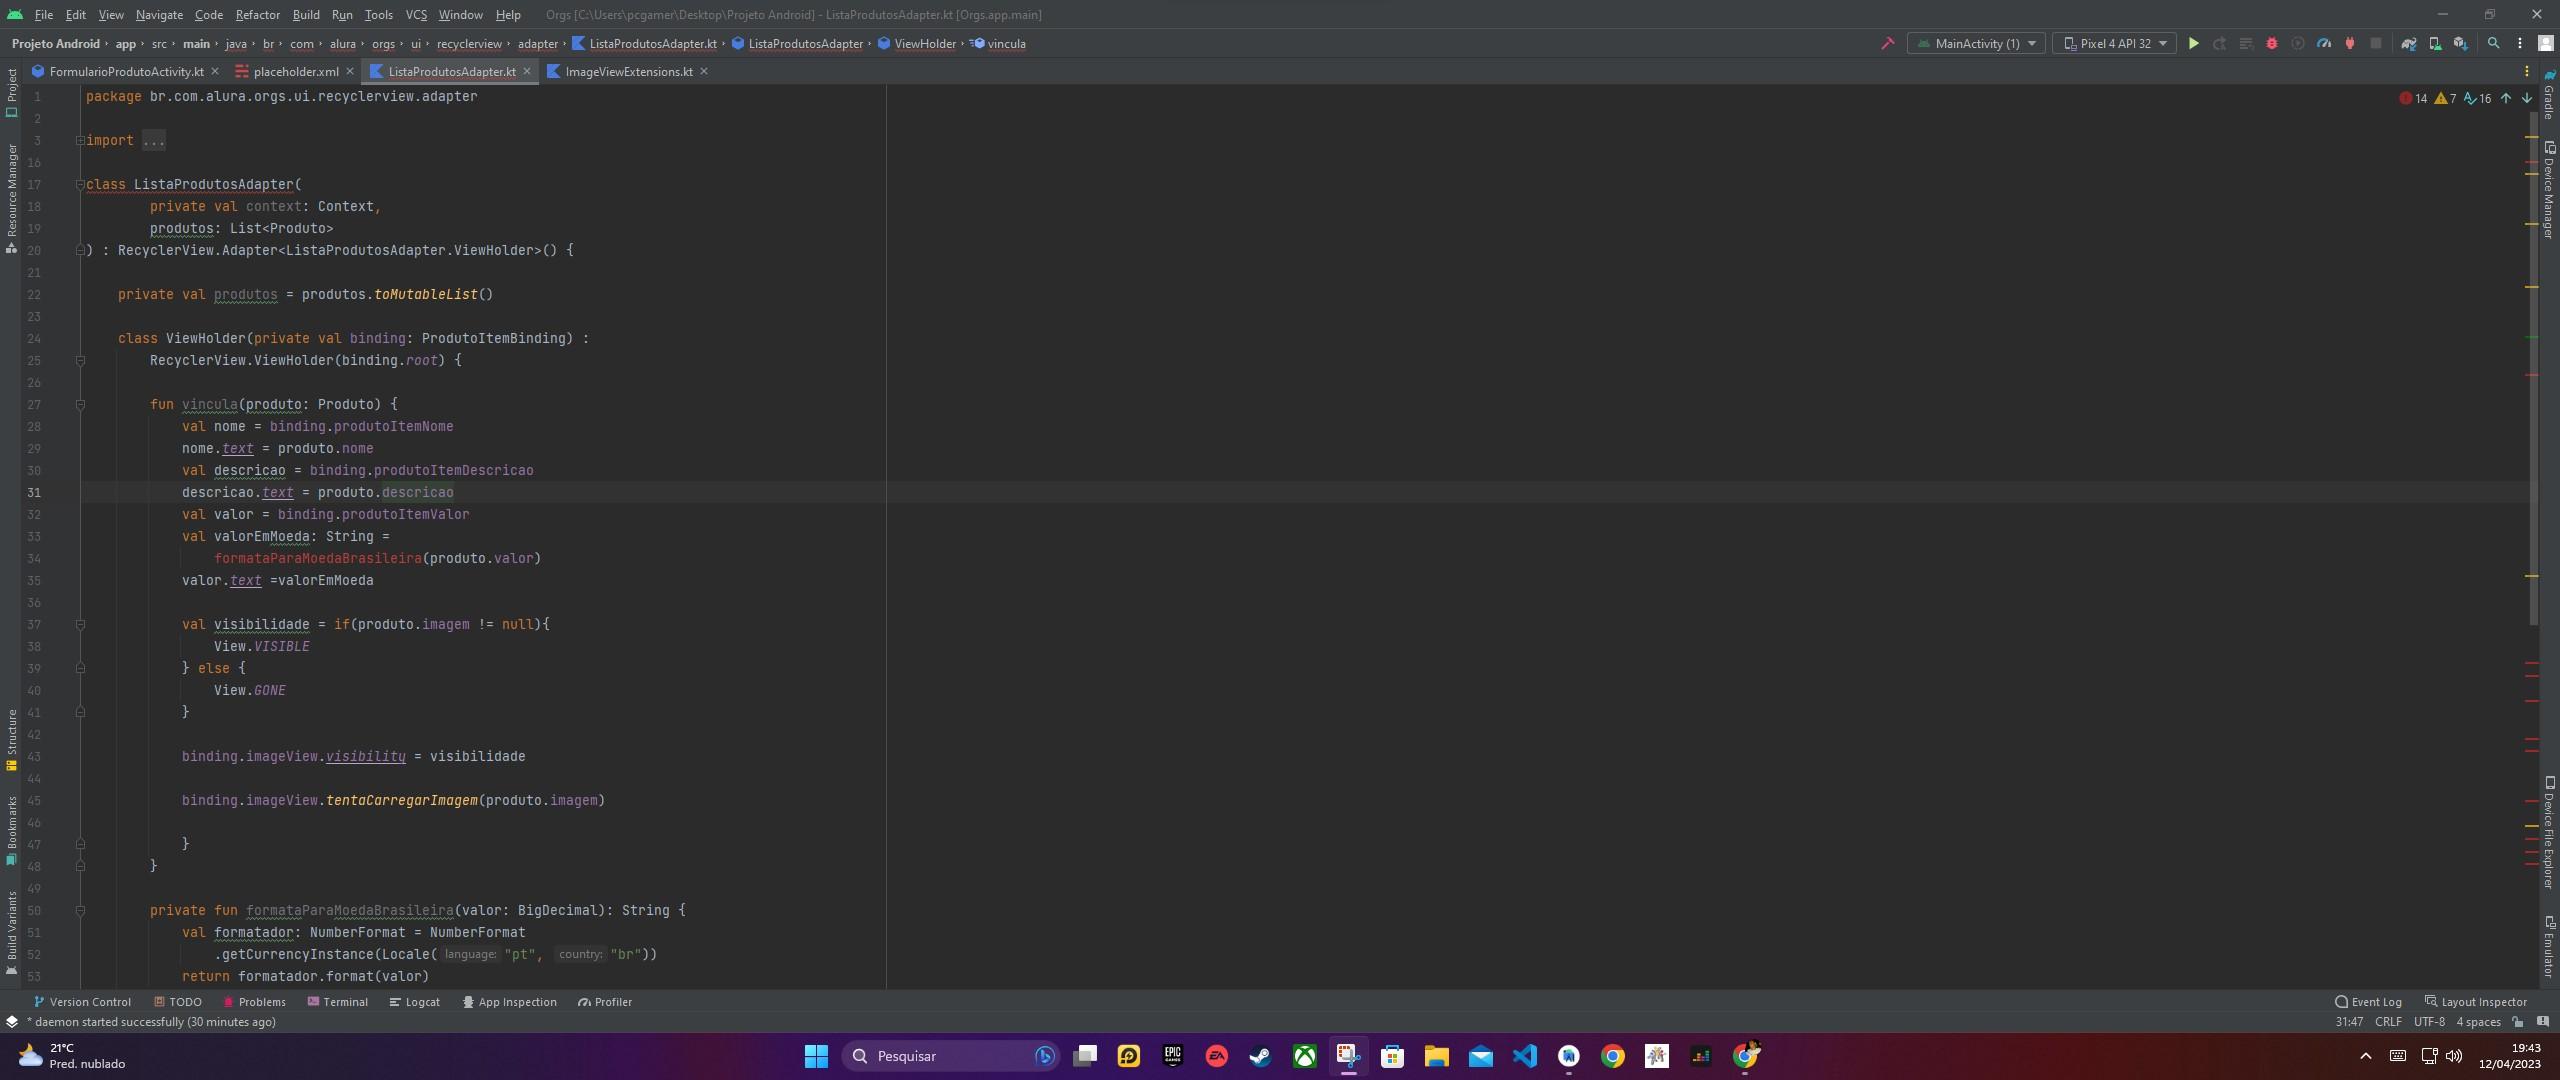Open the Device Manager toolbar icon
This screenshot has width=2560, height=1080.
[x=2434, y=44]
